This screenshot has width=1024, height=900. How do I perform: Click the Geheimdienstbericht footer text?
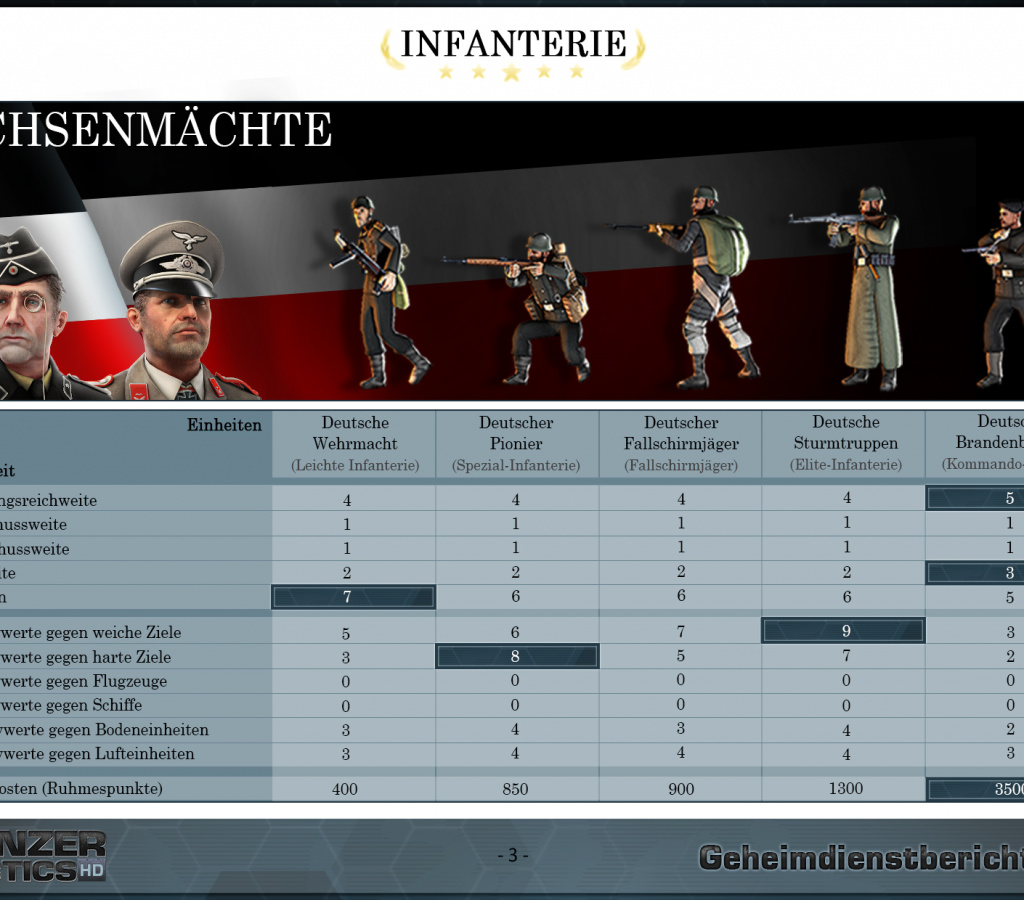861,858
